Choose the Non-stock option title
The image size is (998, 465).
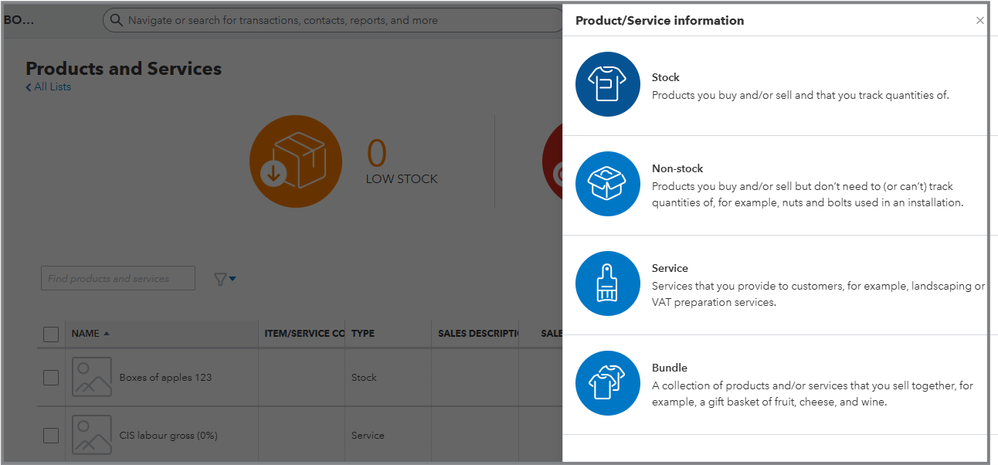pyautogui.click(x=677, y=169)
